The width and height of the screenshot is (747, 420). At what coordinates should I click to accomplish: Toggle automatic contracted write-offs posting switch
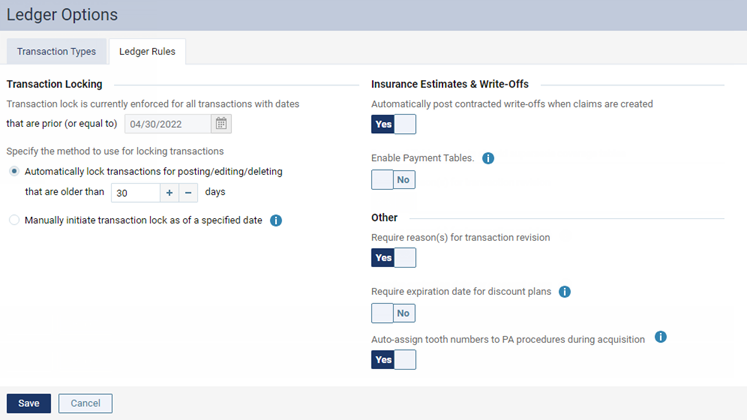tap(393, 124)
